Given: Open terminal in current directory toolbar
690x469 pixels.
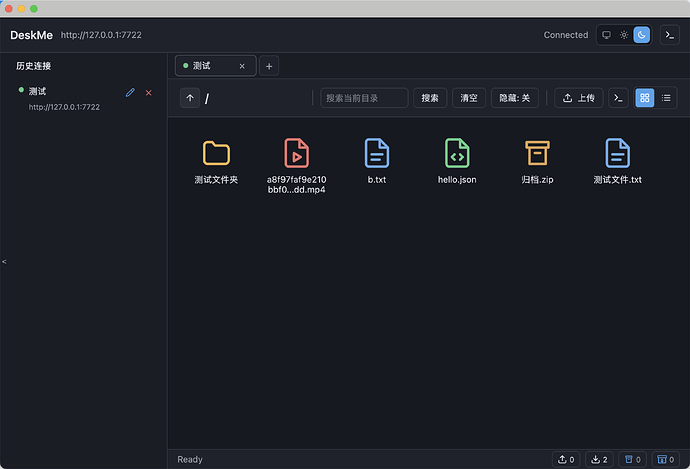Looking at the screenshot, I should 618,98.
